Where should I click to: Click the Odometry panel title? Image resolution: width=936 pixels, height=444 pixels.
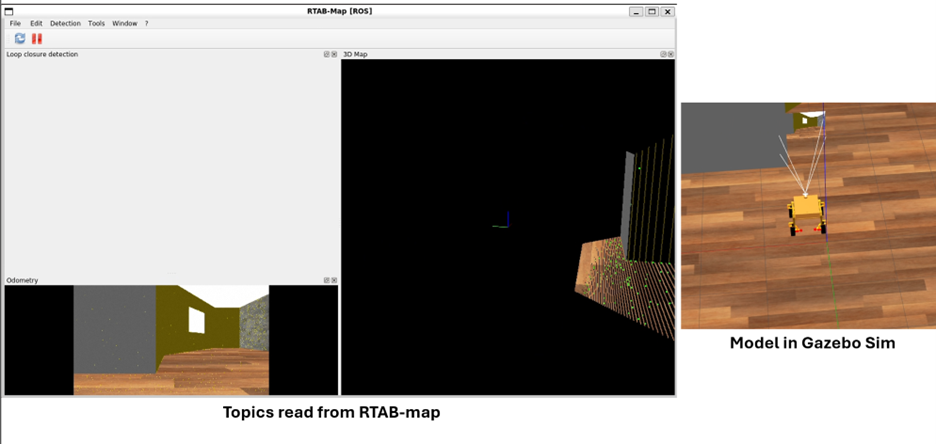[22, 280]
